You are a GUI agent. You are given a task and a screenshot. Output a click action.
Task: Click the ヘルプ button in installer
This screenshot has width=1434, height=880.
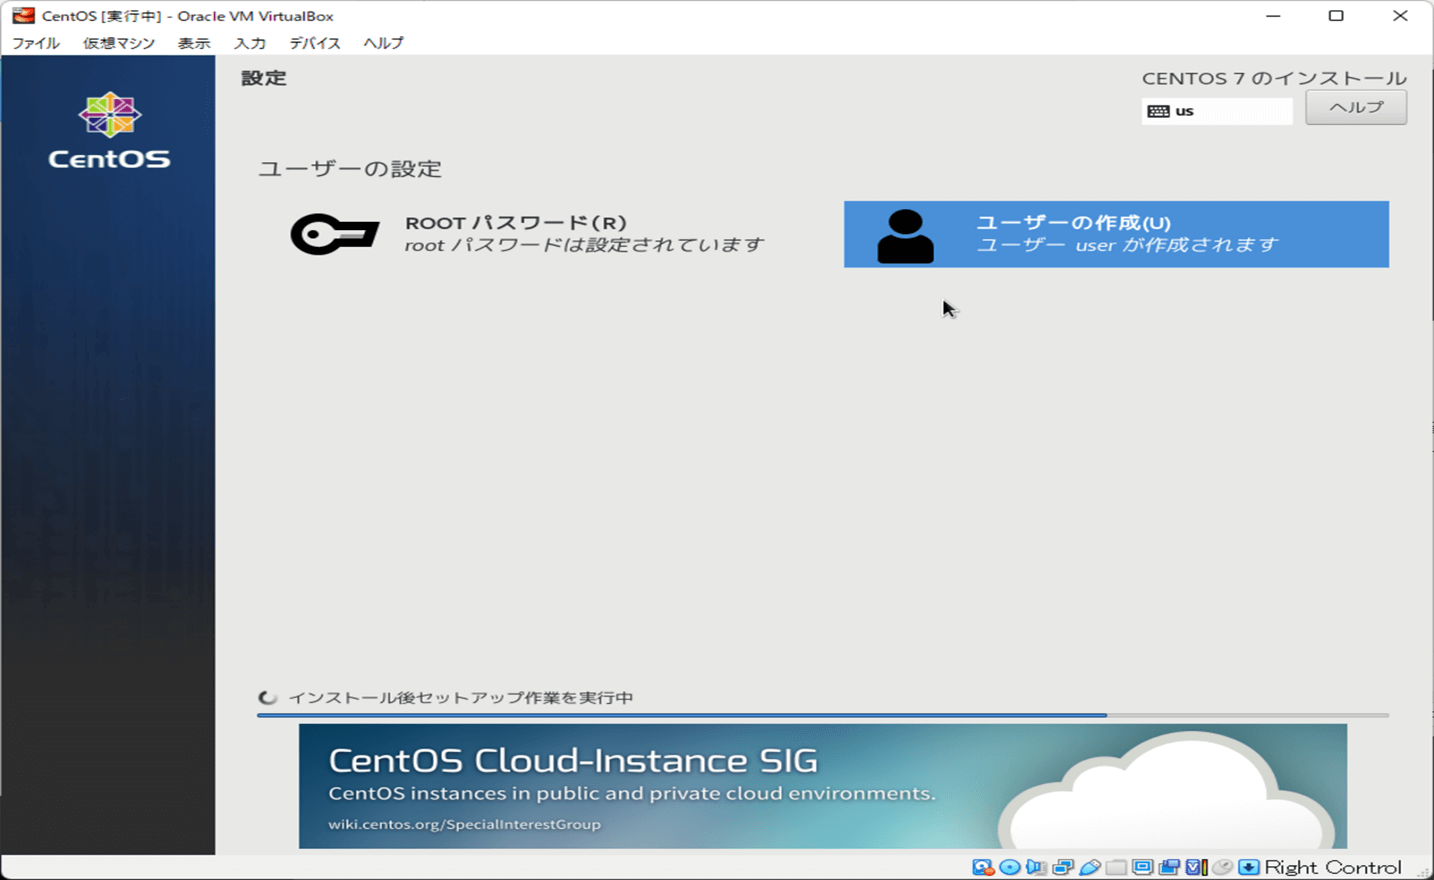pos(1356,107)
